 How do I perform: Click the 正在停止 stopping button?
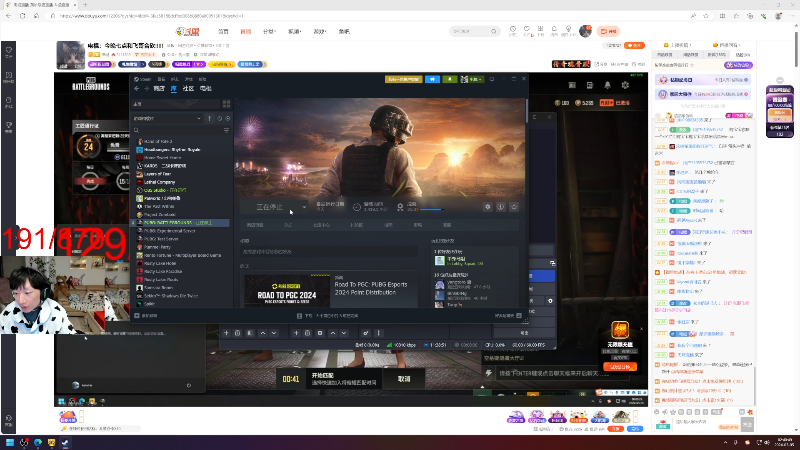coord(270,207)
